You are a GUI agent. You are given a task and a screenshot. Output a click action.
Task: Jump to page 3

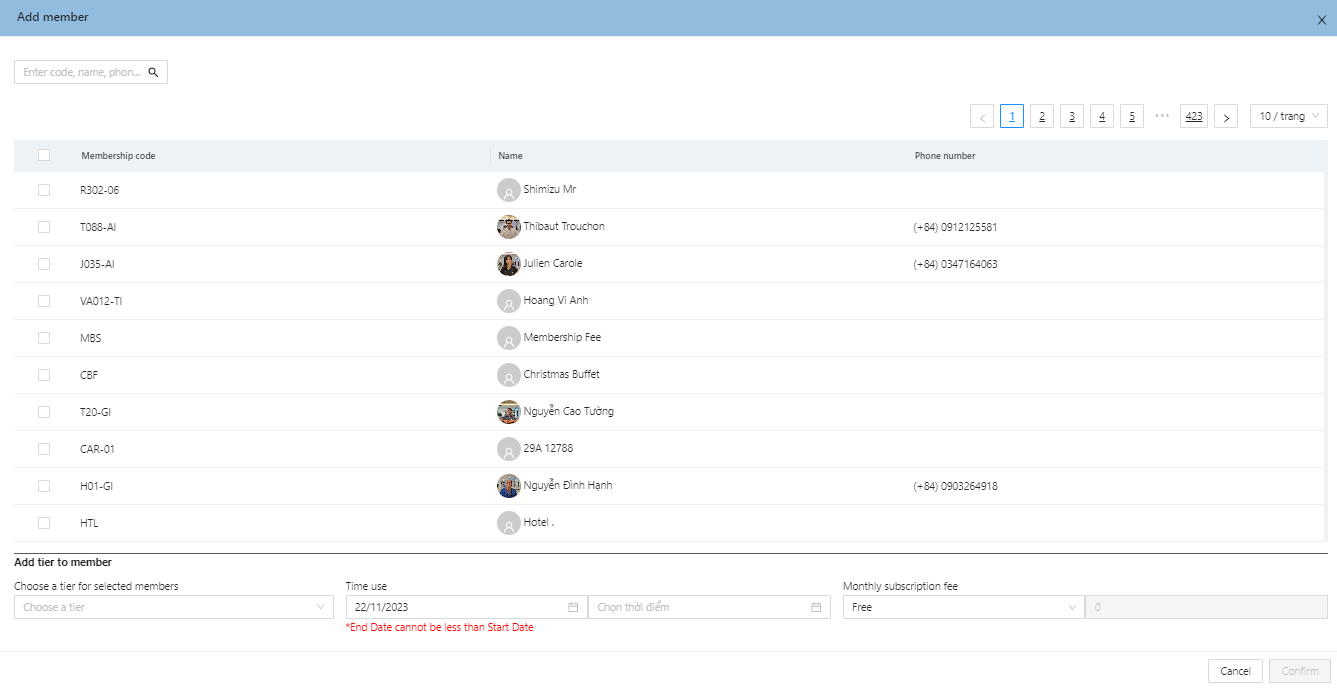coord(1071,117)
